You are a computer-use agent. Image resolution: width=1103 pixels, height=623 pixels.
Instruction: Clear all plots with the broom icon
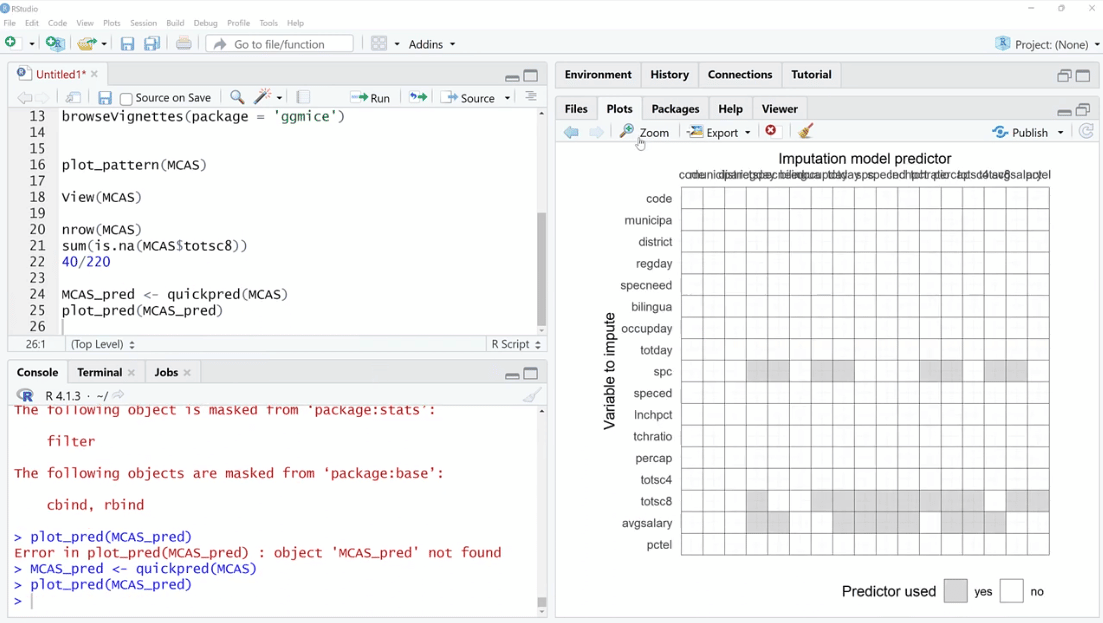(x=806, y=131)
